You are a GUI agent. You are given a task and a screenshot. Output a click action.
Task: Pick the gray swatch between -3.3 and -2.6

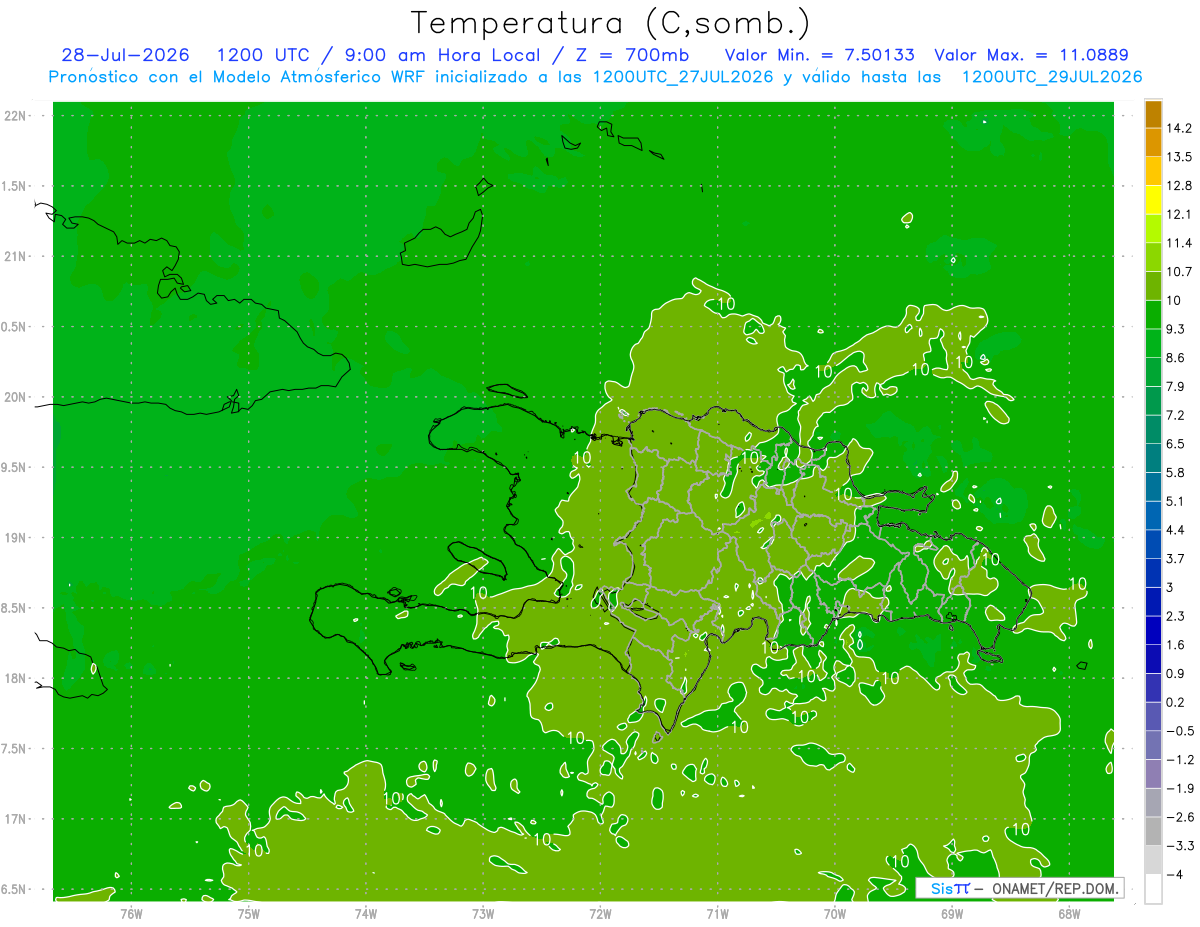click(x=1153, y=830)
